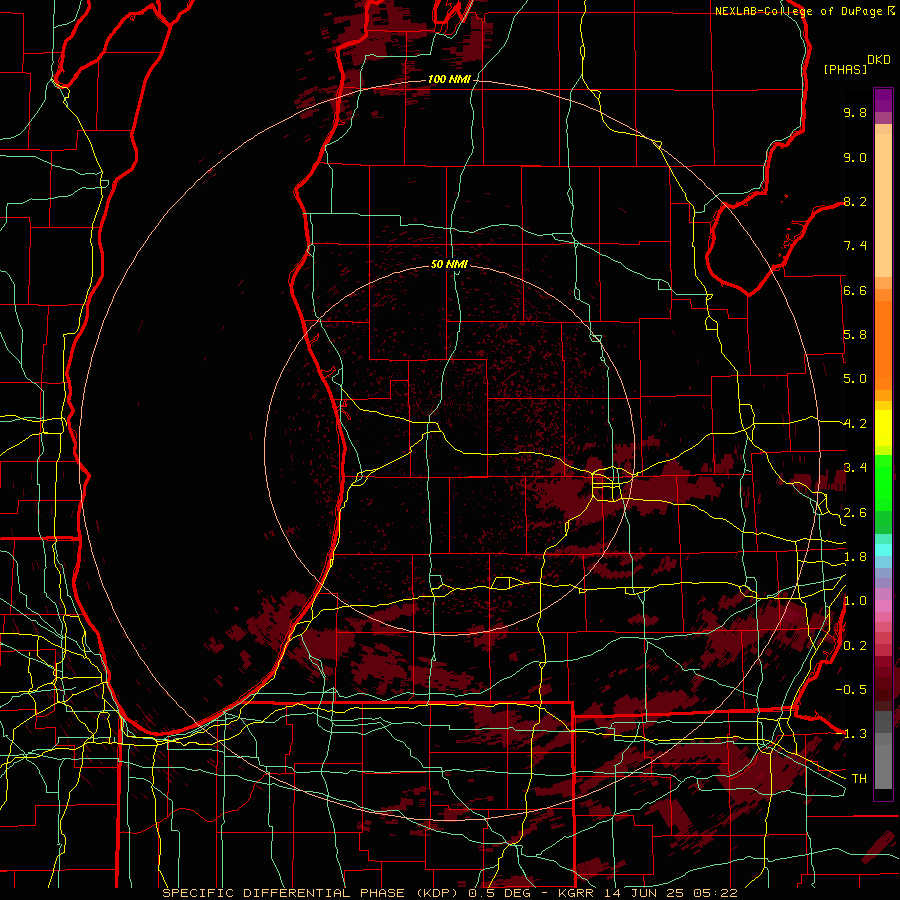This screenshot has height=900, width=900.
Task: Click the 5.8 scale value
Action: 855,335
